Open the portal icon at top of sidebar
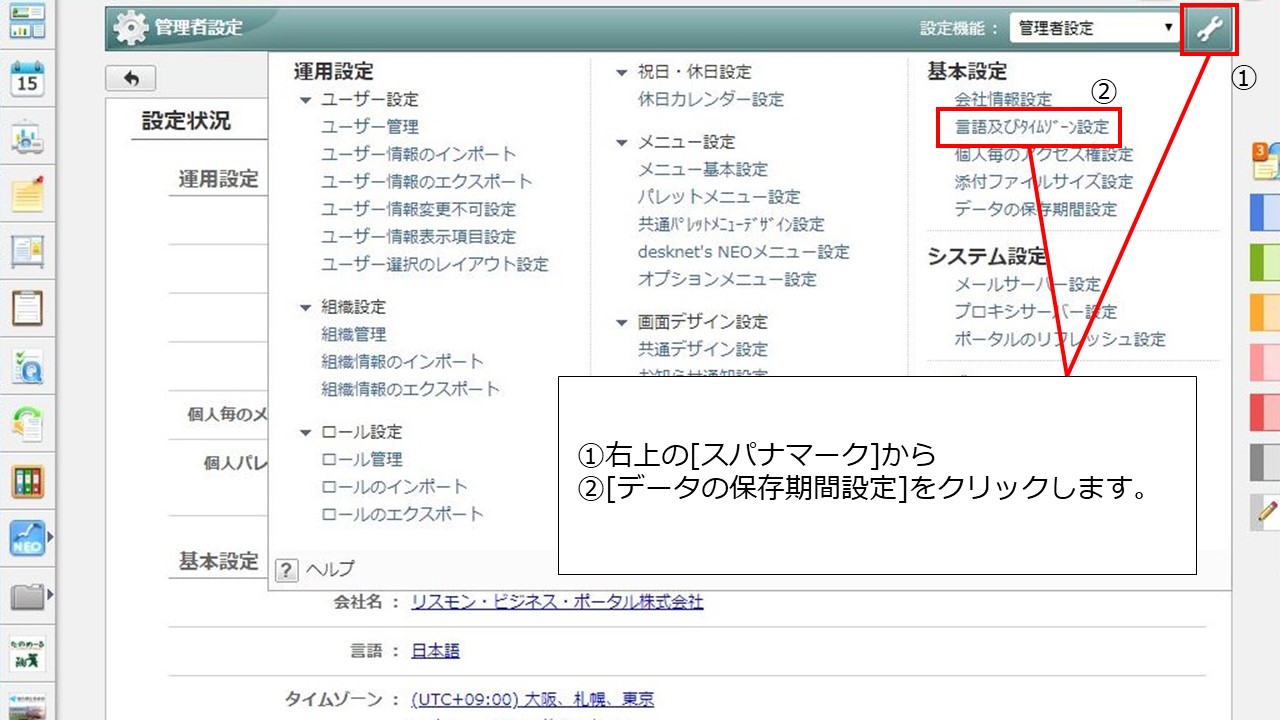The image size is (1280, 720). point(27,21)
